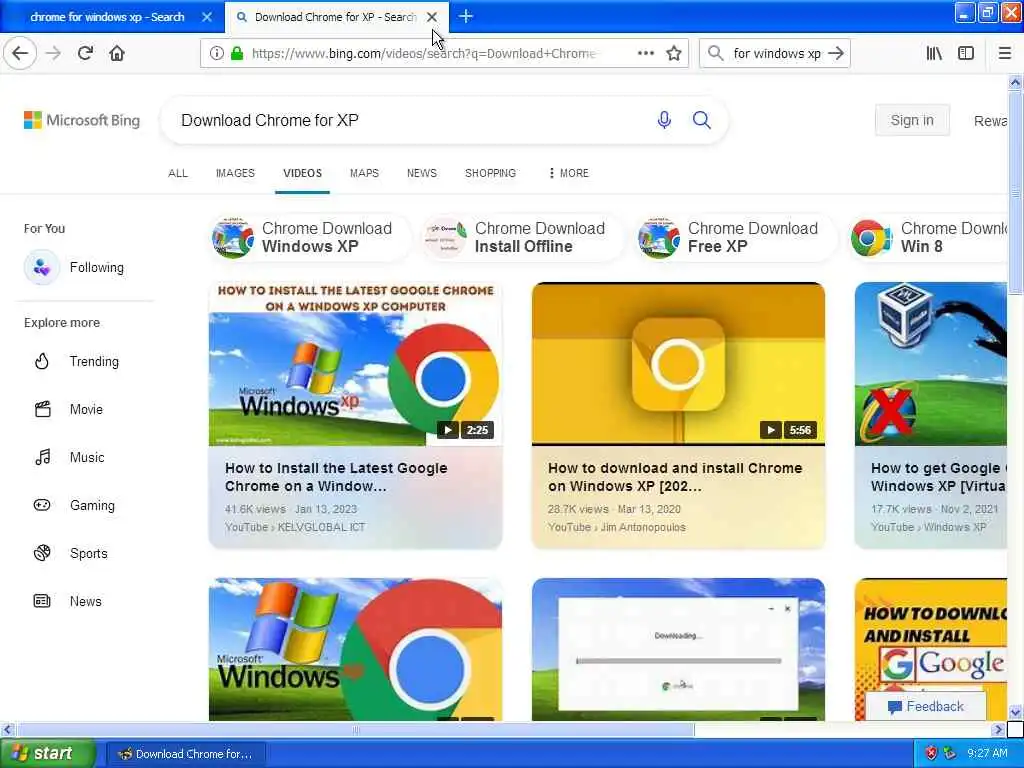
Task: Play the 5:56 yellow Chrome video thumbnail
Action: click(x=678, y=364)
